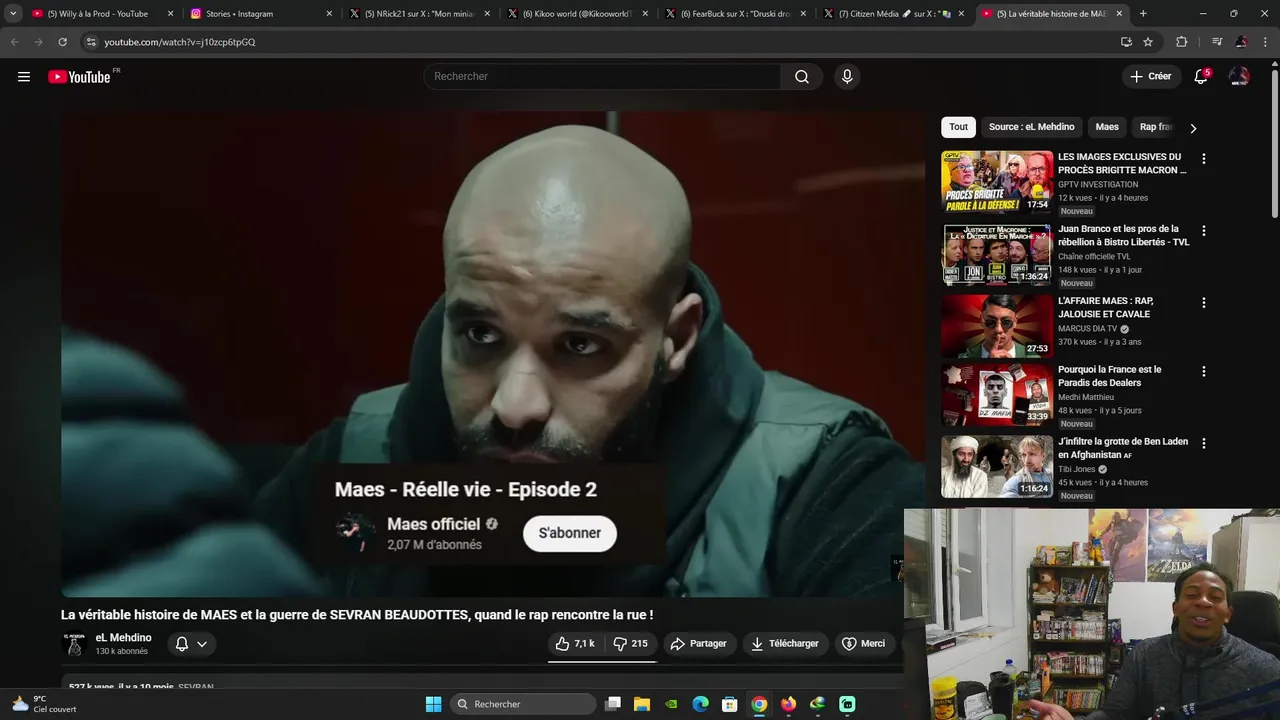This screenshot has height=720, width=1280.
Task: Open Chrome extensions puzzle icon
Action: [x=1182, y=42]
